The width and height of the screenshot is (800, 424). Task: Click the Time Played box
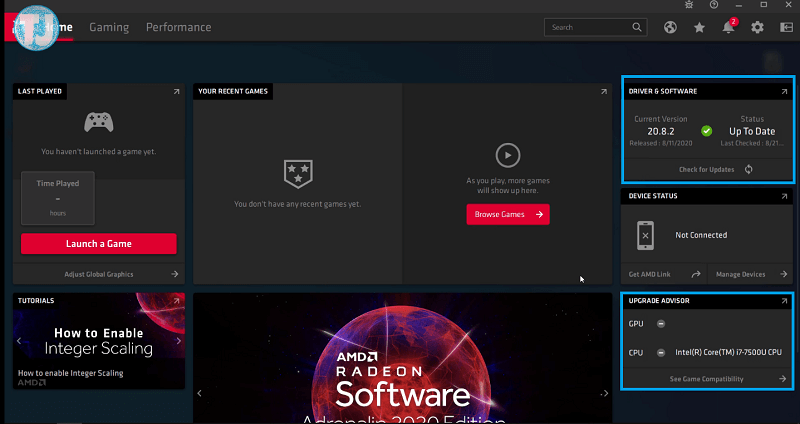click(58, 198)
